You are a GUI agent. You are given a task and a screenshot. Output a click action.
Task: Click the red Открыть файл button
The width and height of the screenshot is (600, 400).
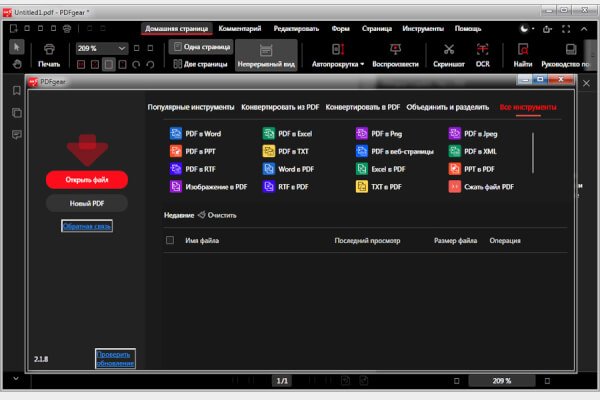pos(87,180)
